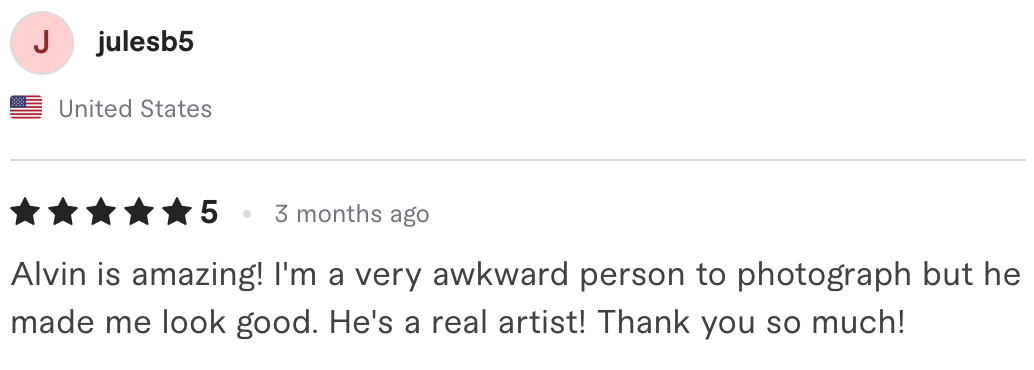
Task: Select the United States country label
Action: 135,109
